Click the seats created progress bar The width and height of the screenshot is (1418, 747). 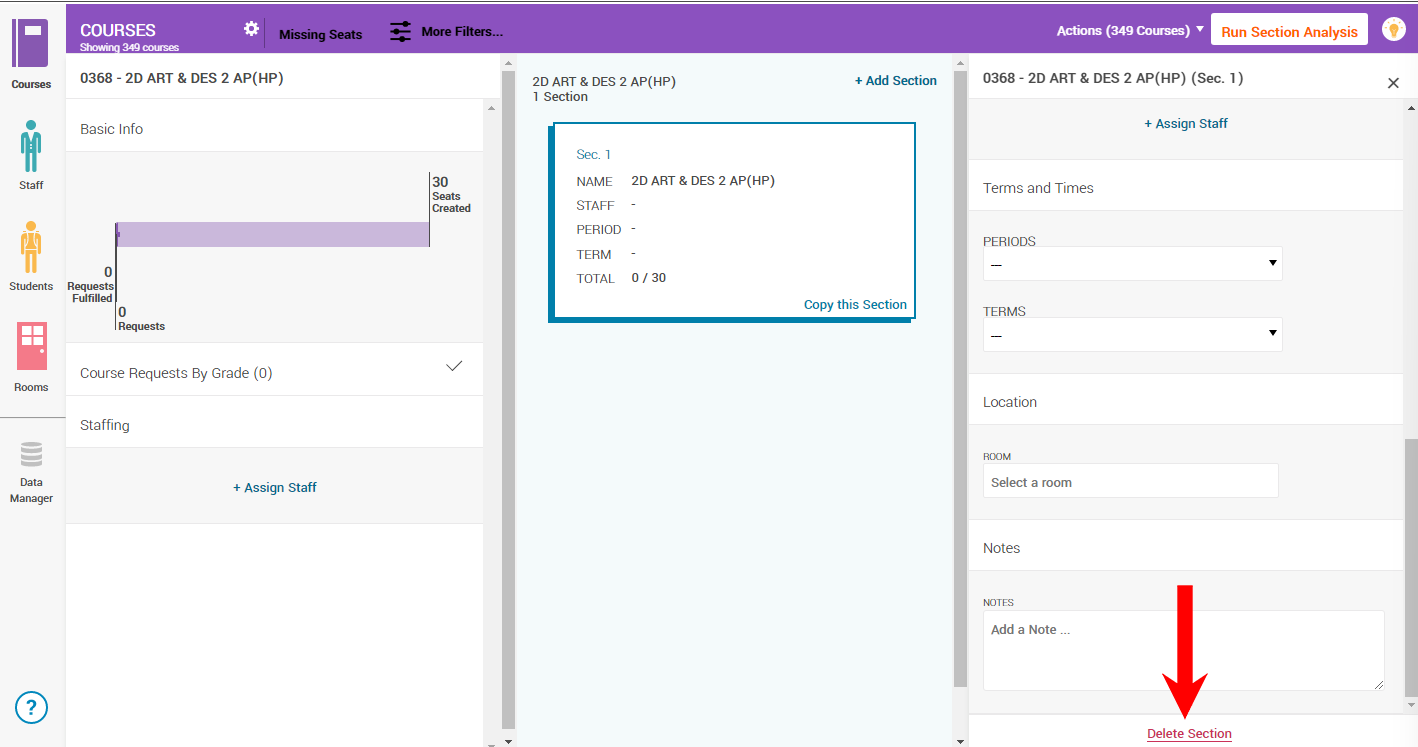pos(272,234)
